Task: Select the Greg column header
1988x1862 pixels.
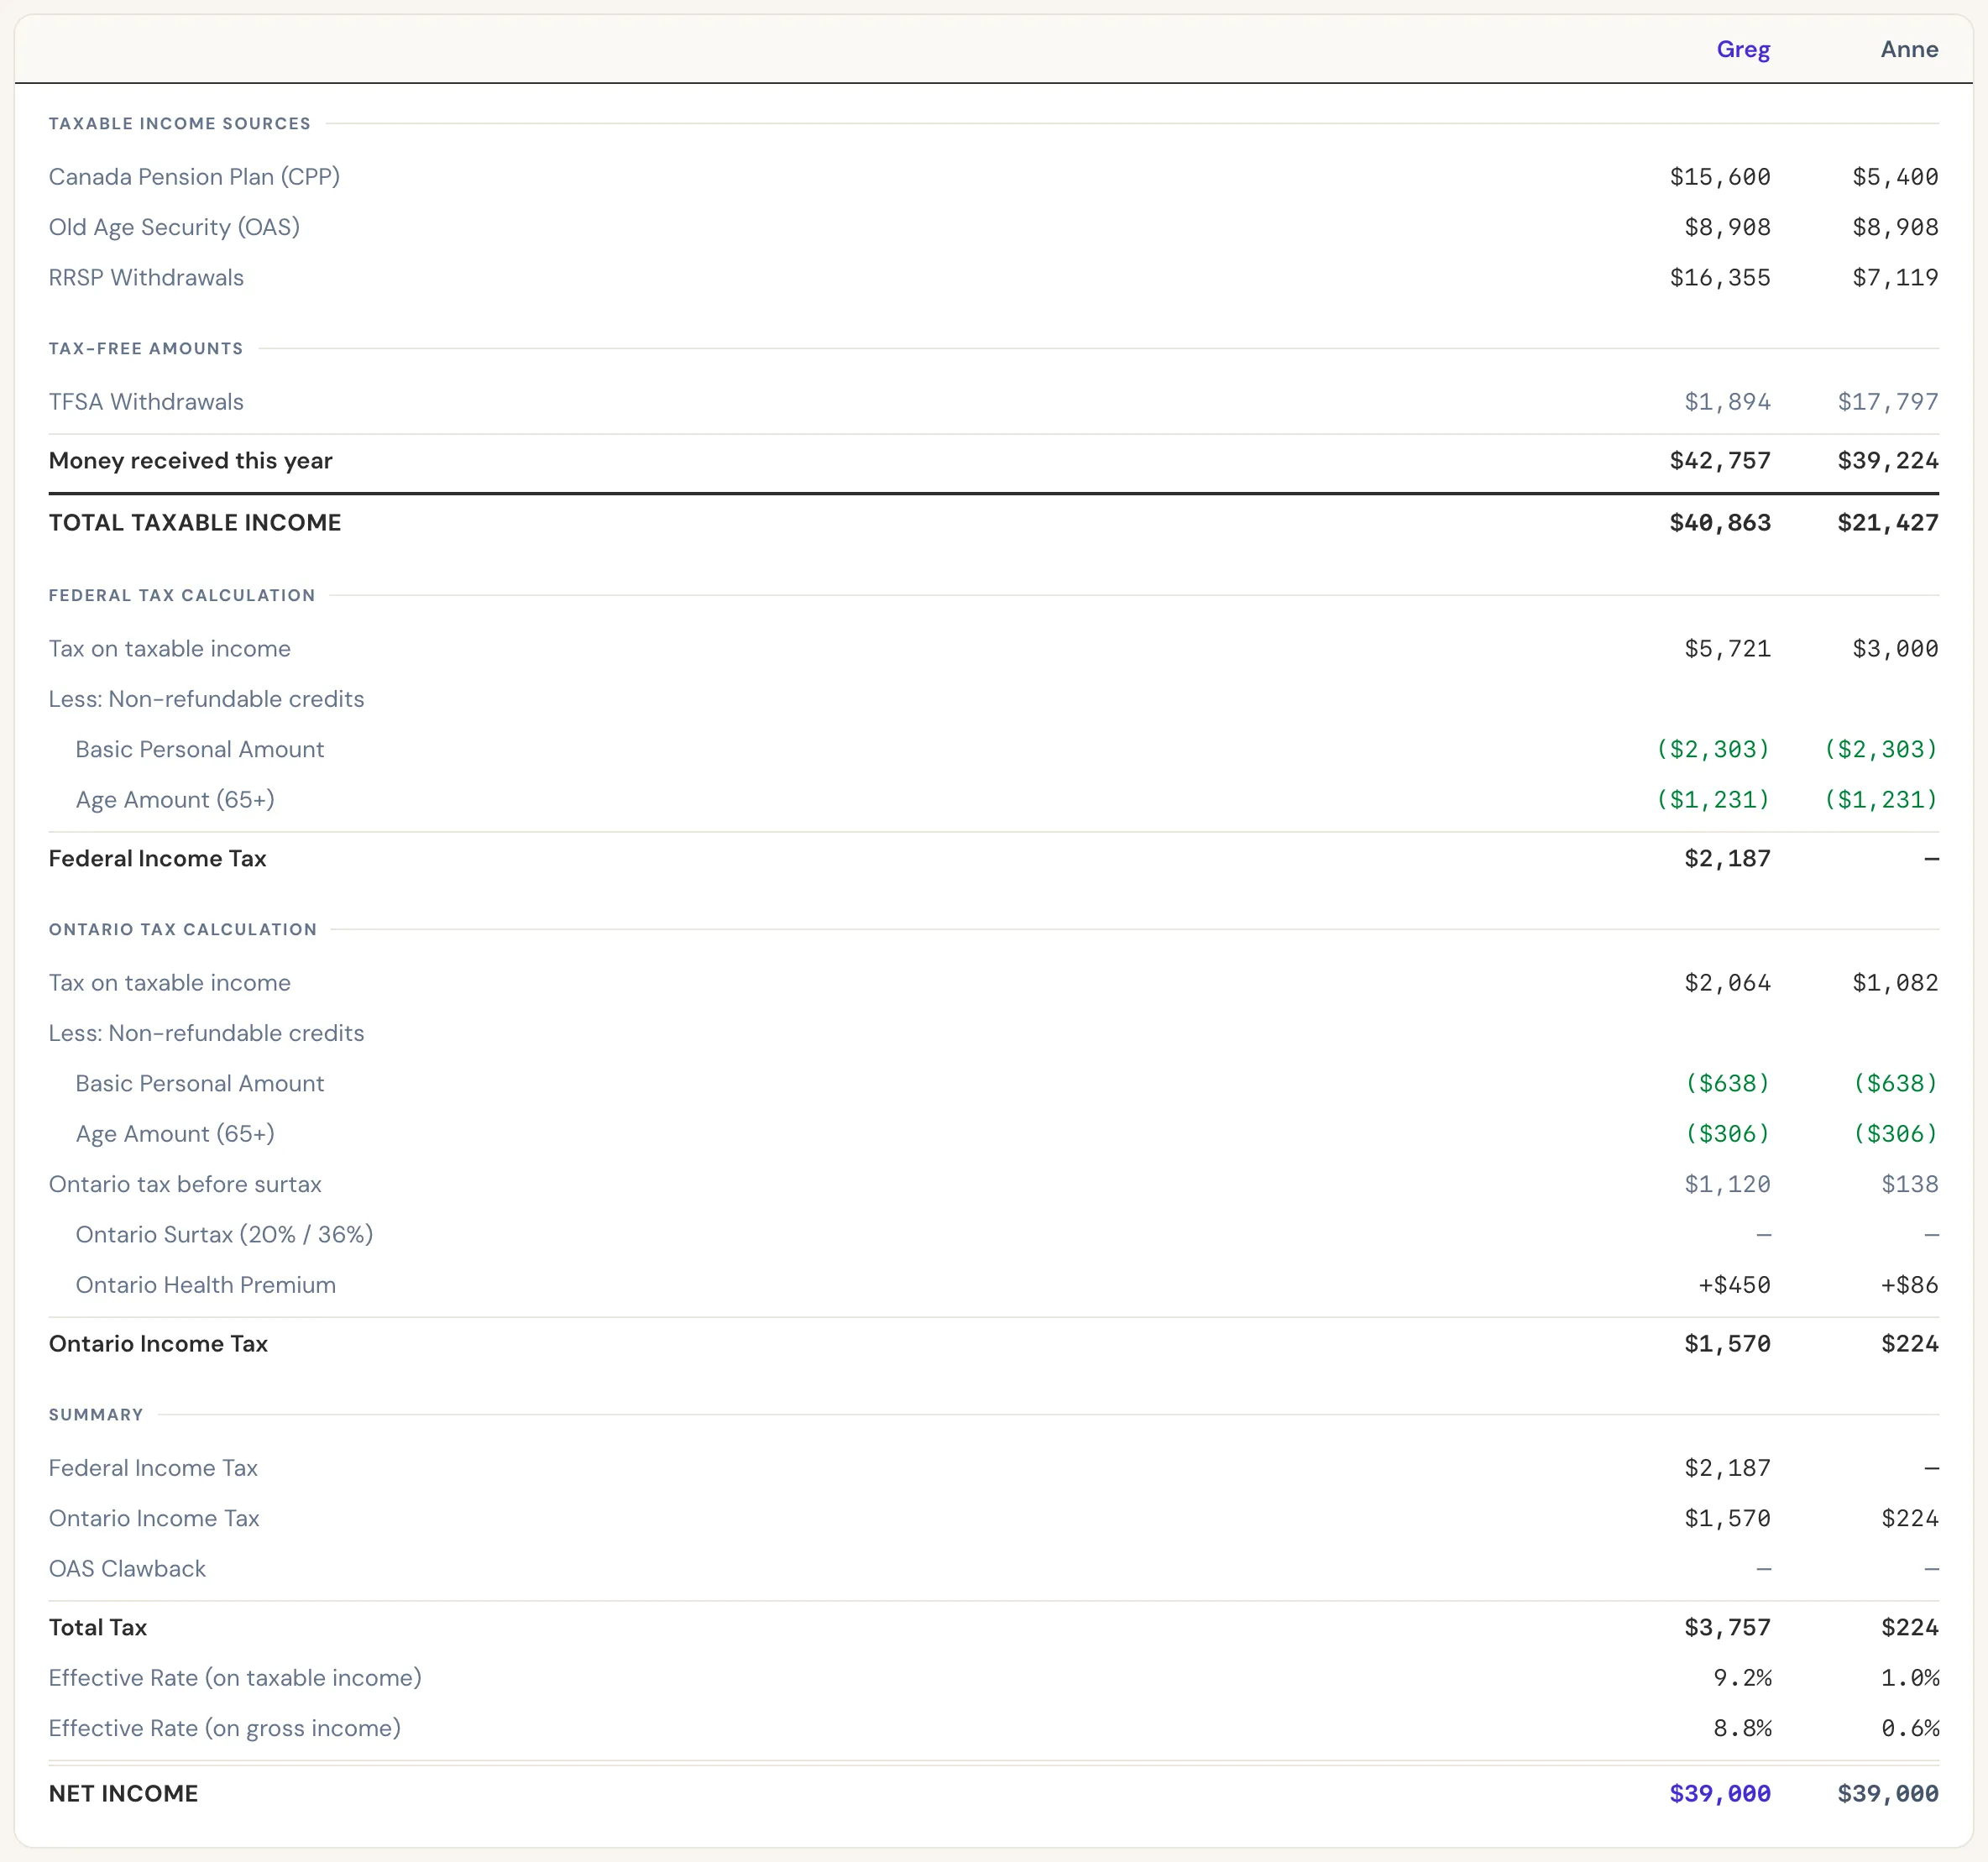Action: coord(1743,49)
